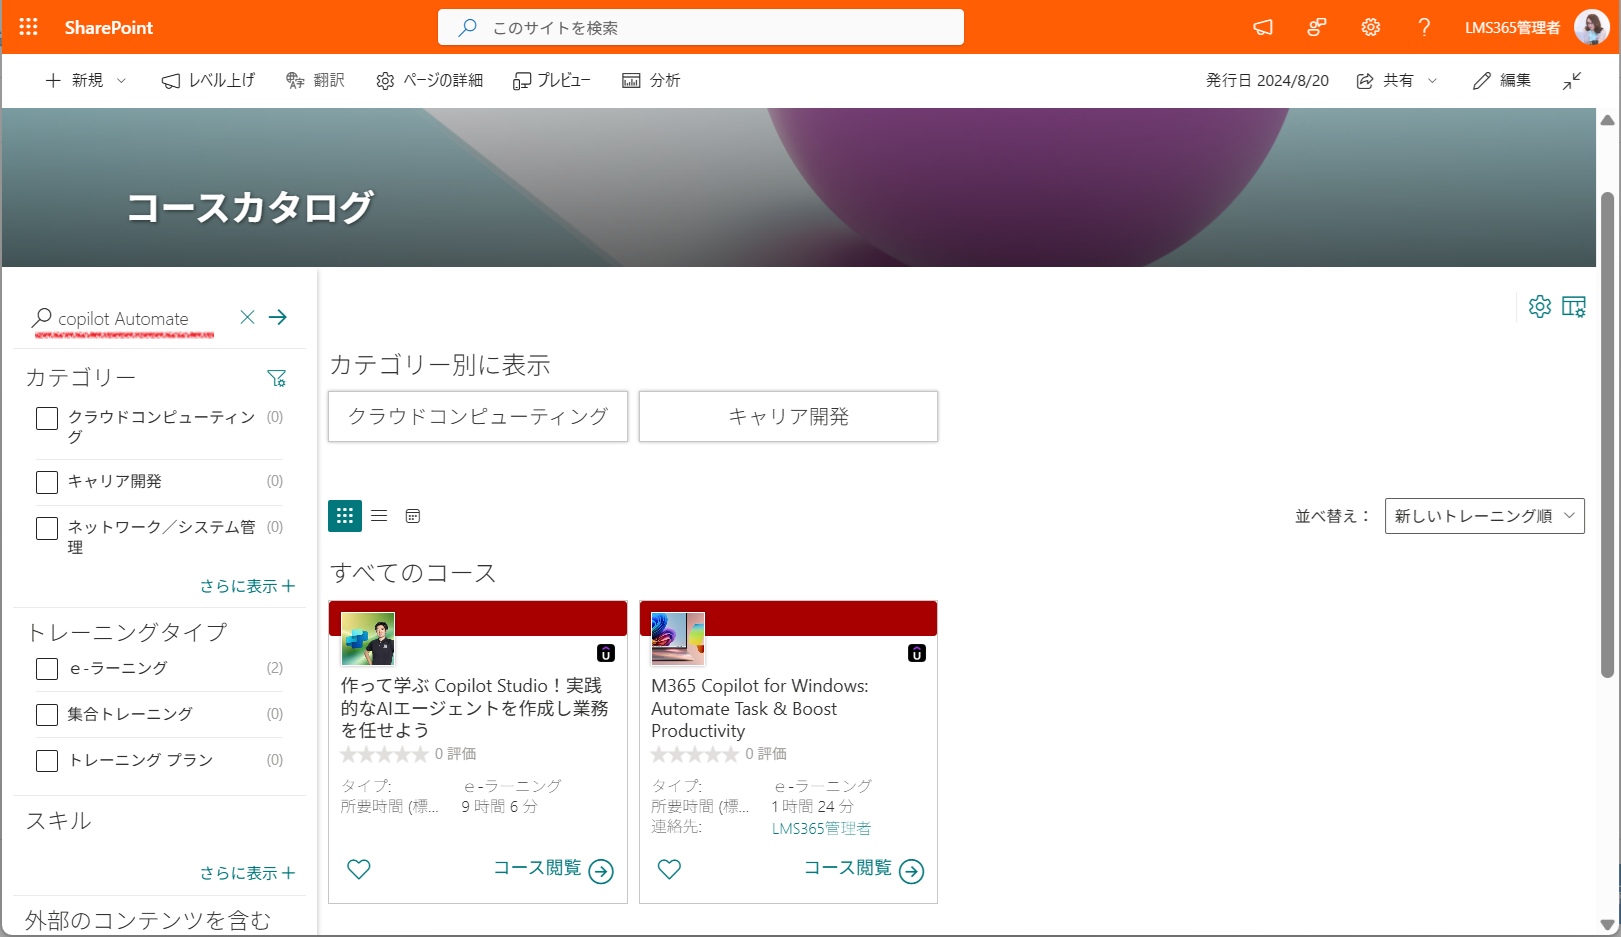The width and height of the screenshot is (1621, 937).
Task: Click the black badge on M365 Copilot card
Action: [917, 654]
